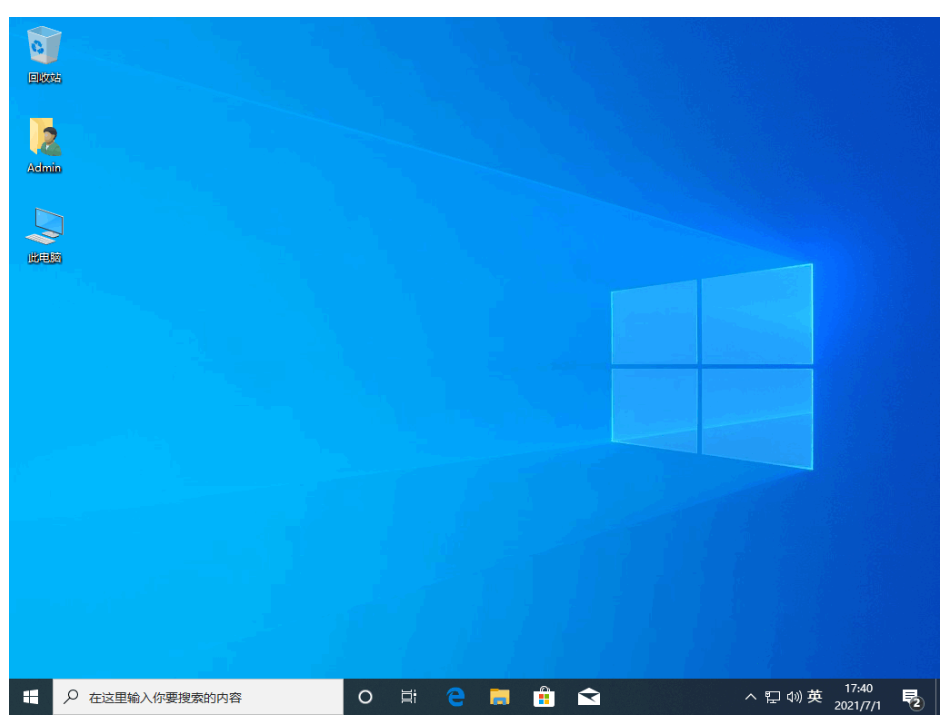The height and width of the screenshot is (715, 952).
Task: Launch Microsoft Store from the taskbar
Action: coord(544,697)
